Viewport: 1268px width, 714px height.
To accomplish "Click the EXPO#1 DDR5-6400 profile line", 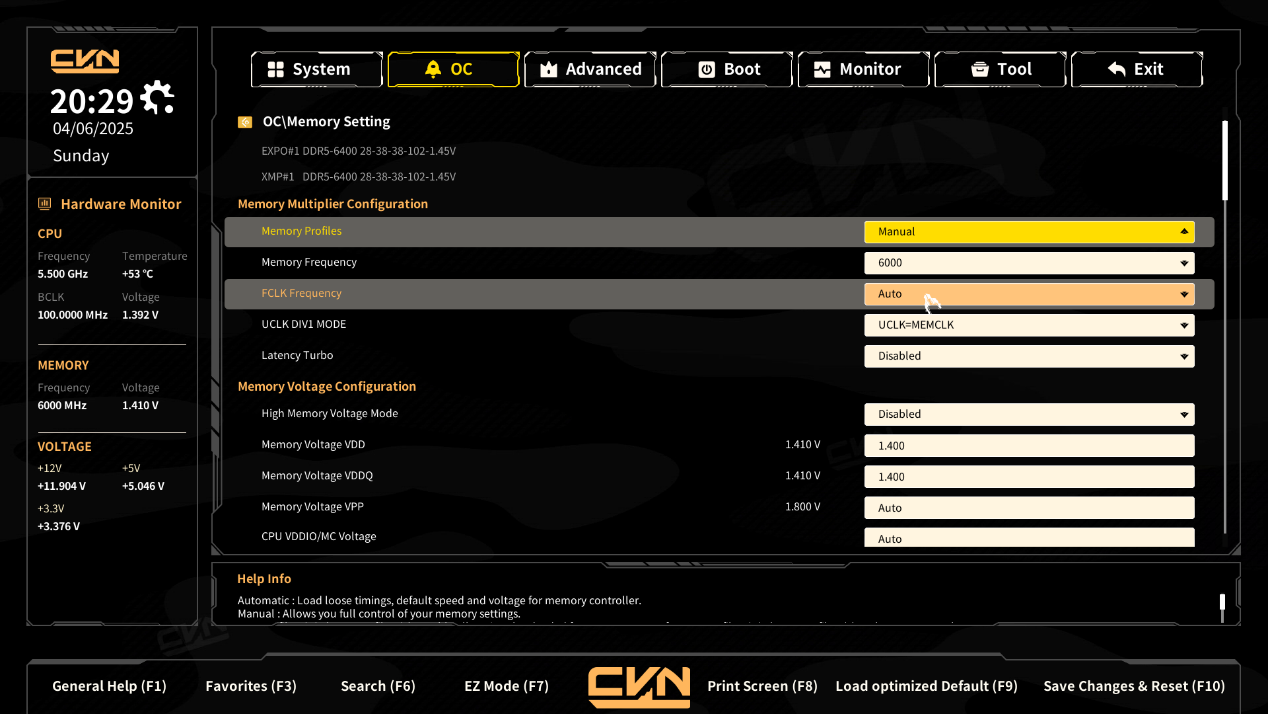I will pyautogui.click(x=358, y=151).
